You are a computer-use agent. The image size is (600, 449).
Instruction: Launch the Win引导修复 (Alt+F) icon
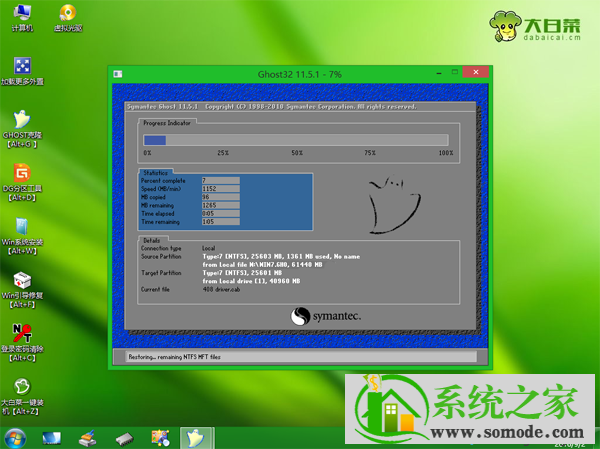point(22,290)
